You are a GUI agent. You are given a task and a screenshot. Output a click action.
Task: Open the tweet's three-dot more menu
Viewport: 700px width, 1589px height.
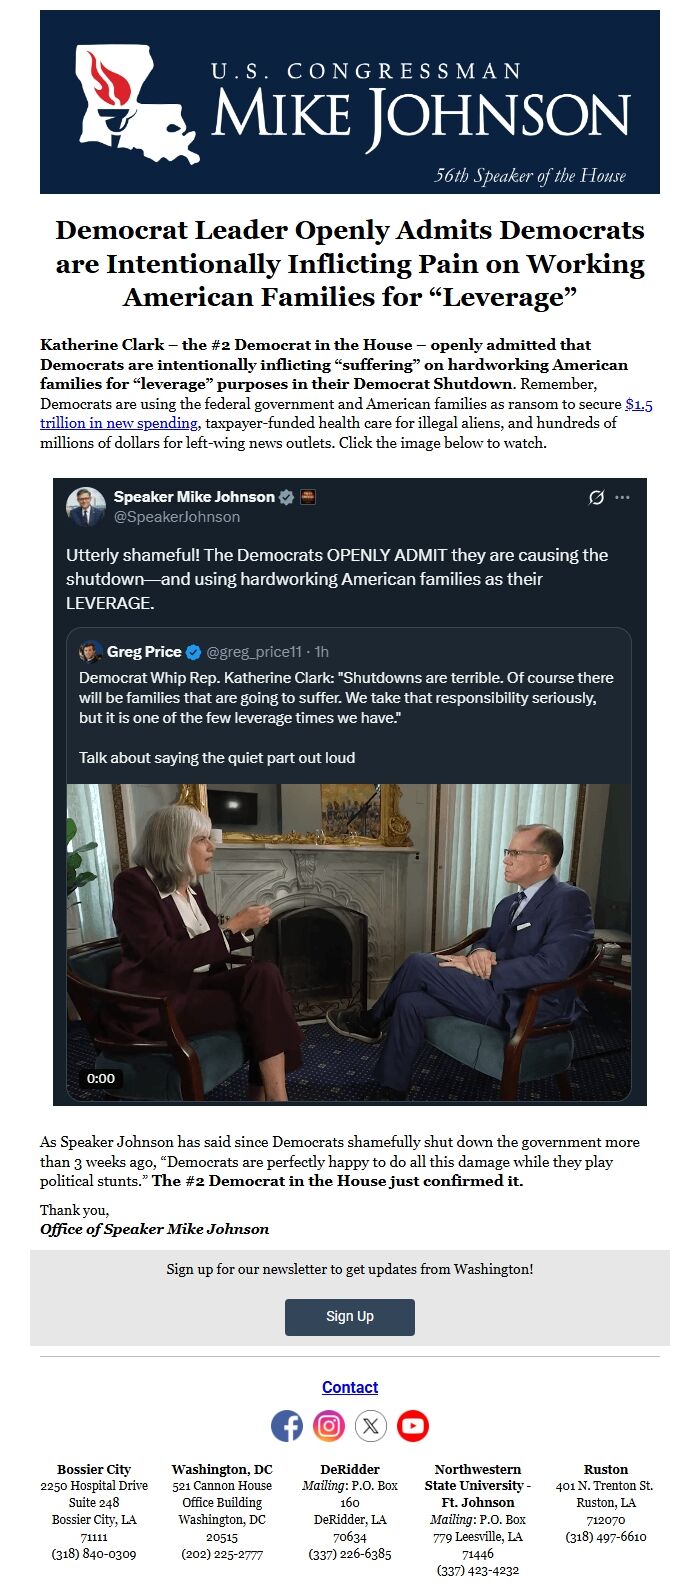(x=623, y=497)
